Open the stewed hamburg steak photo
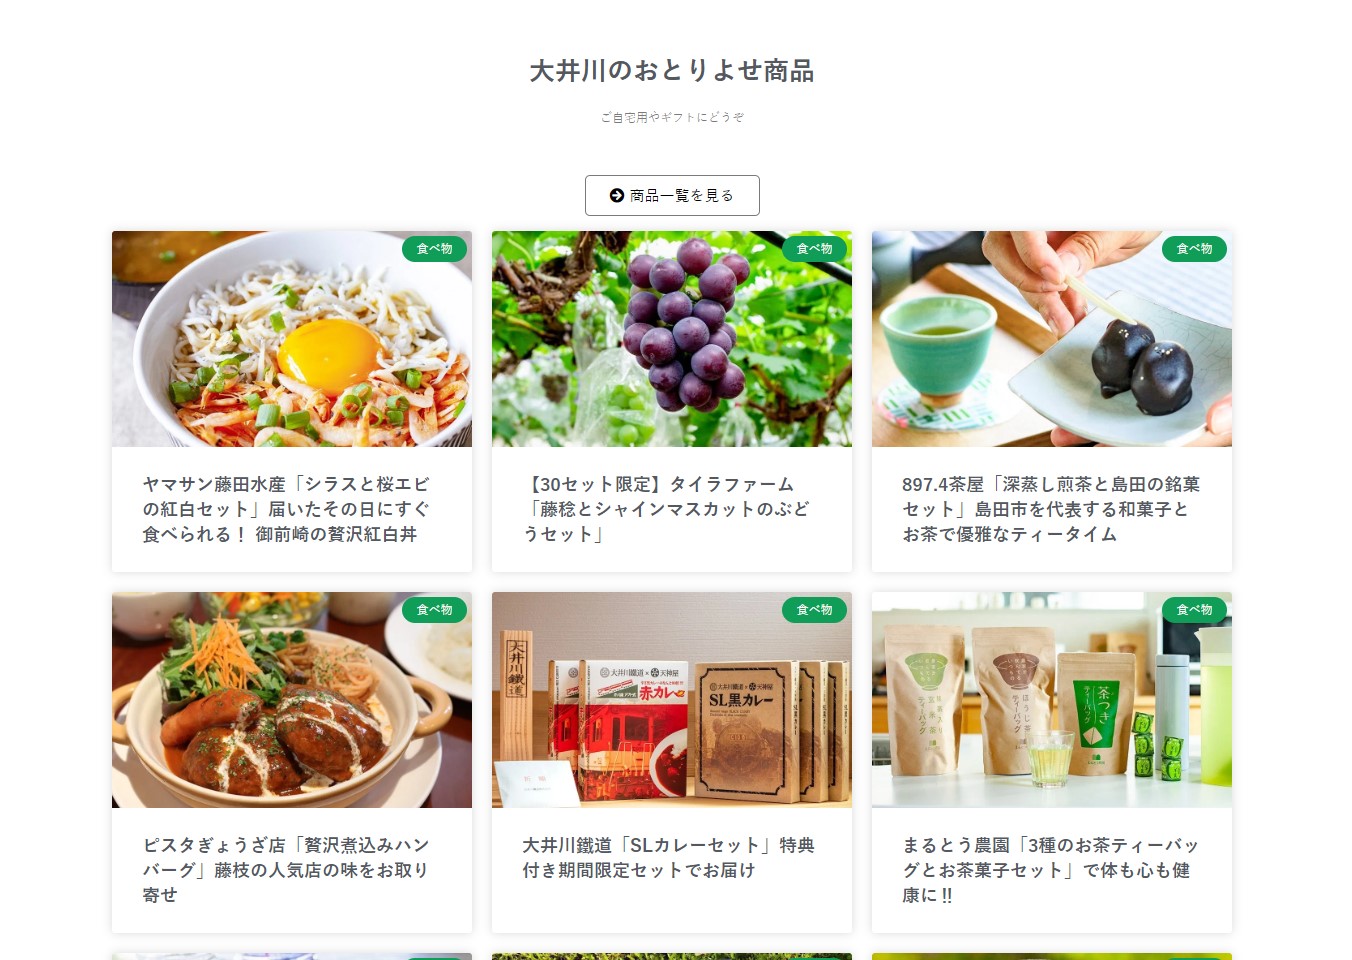1352x960 pixels. click(292, 700)
